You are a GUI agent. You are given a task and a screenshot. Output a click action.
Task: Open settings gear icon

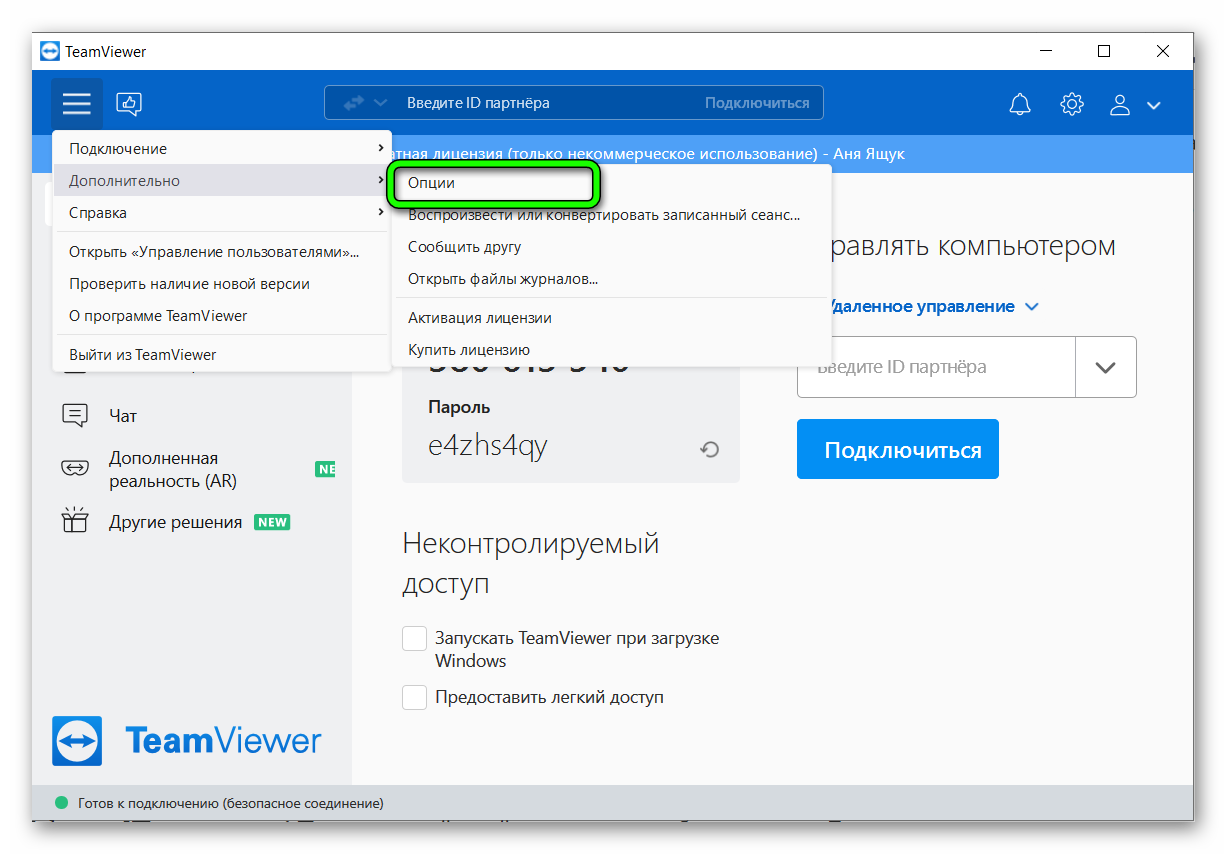[1072, 104]
